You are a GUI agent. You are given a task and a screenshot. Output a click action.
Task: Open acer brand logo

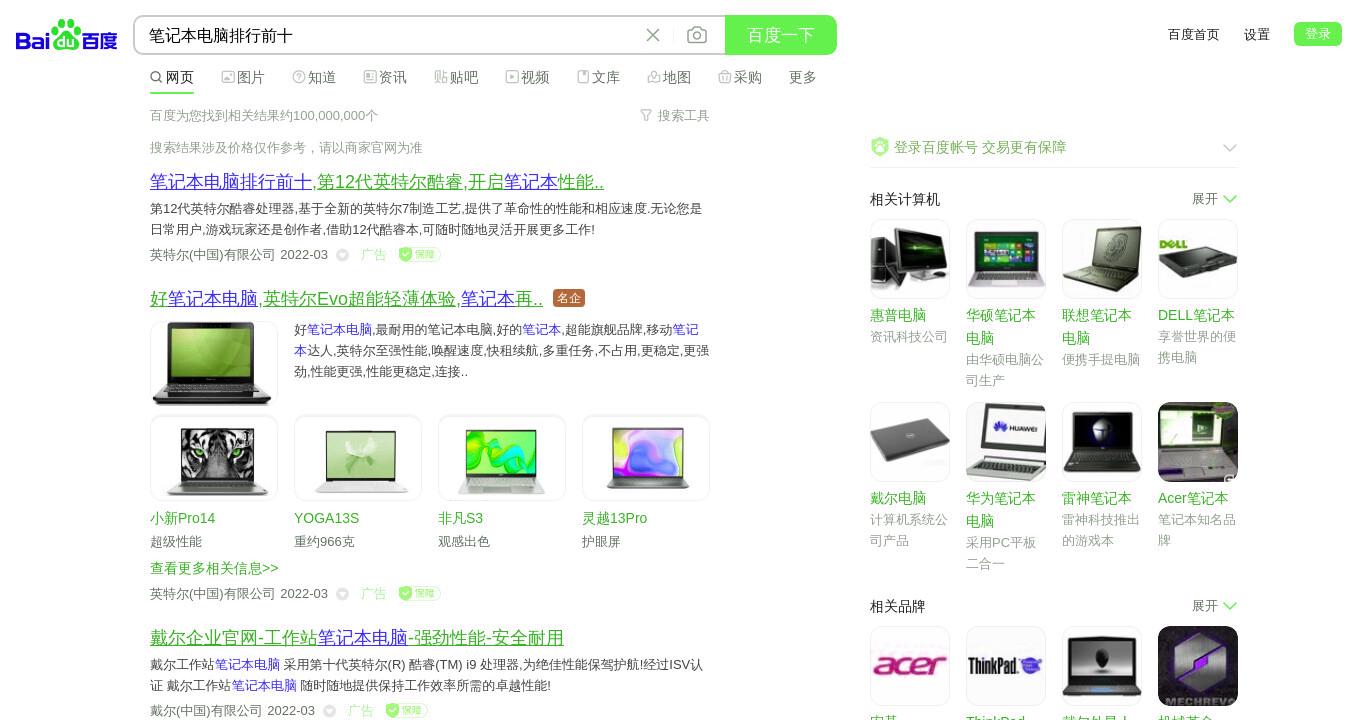pyautogui.click(x=910, y=666)
